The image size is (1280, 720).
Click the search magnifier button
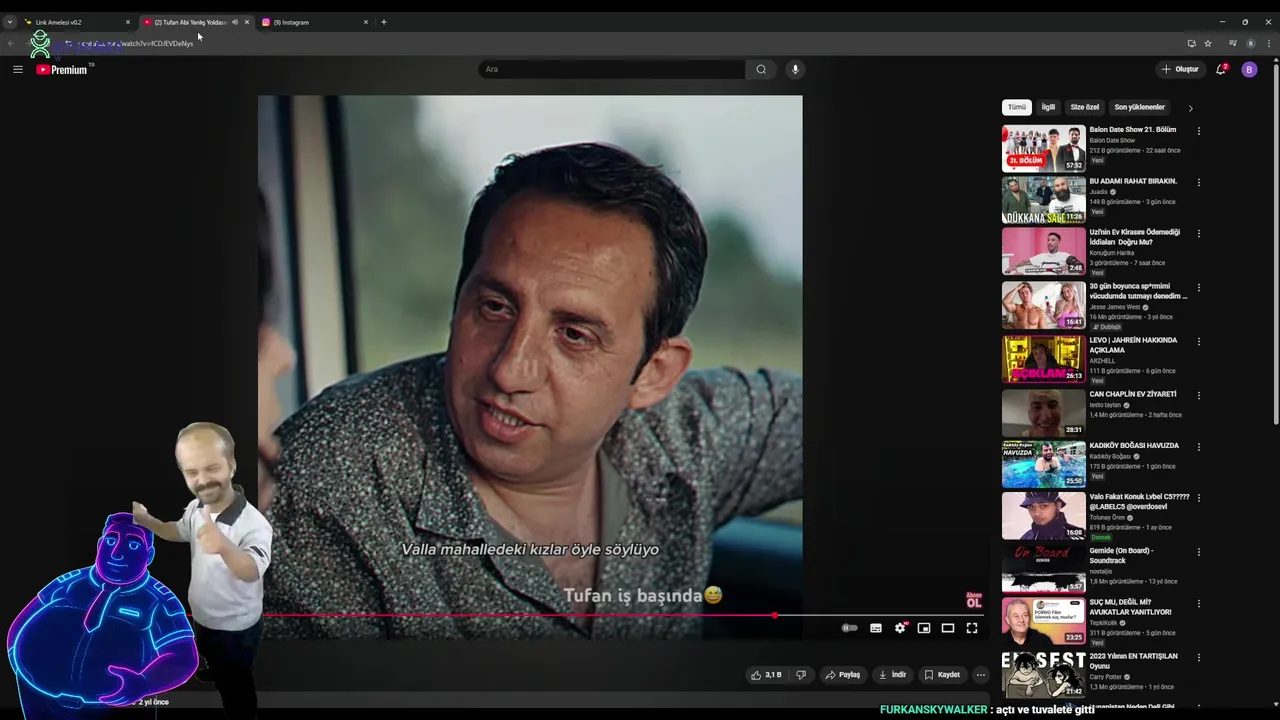click(x=761, y=69)
